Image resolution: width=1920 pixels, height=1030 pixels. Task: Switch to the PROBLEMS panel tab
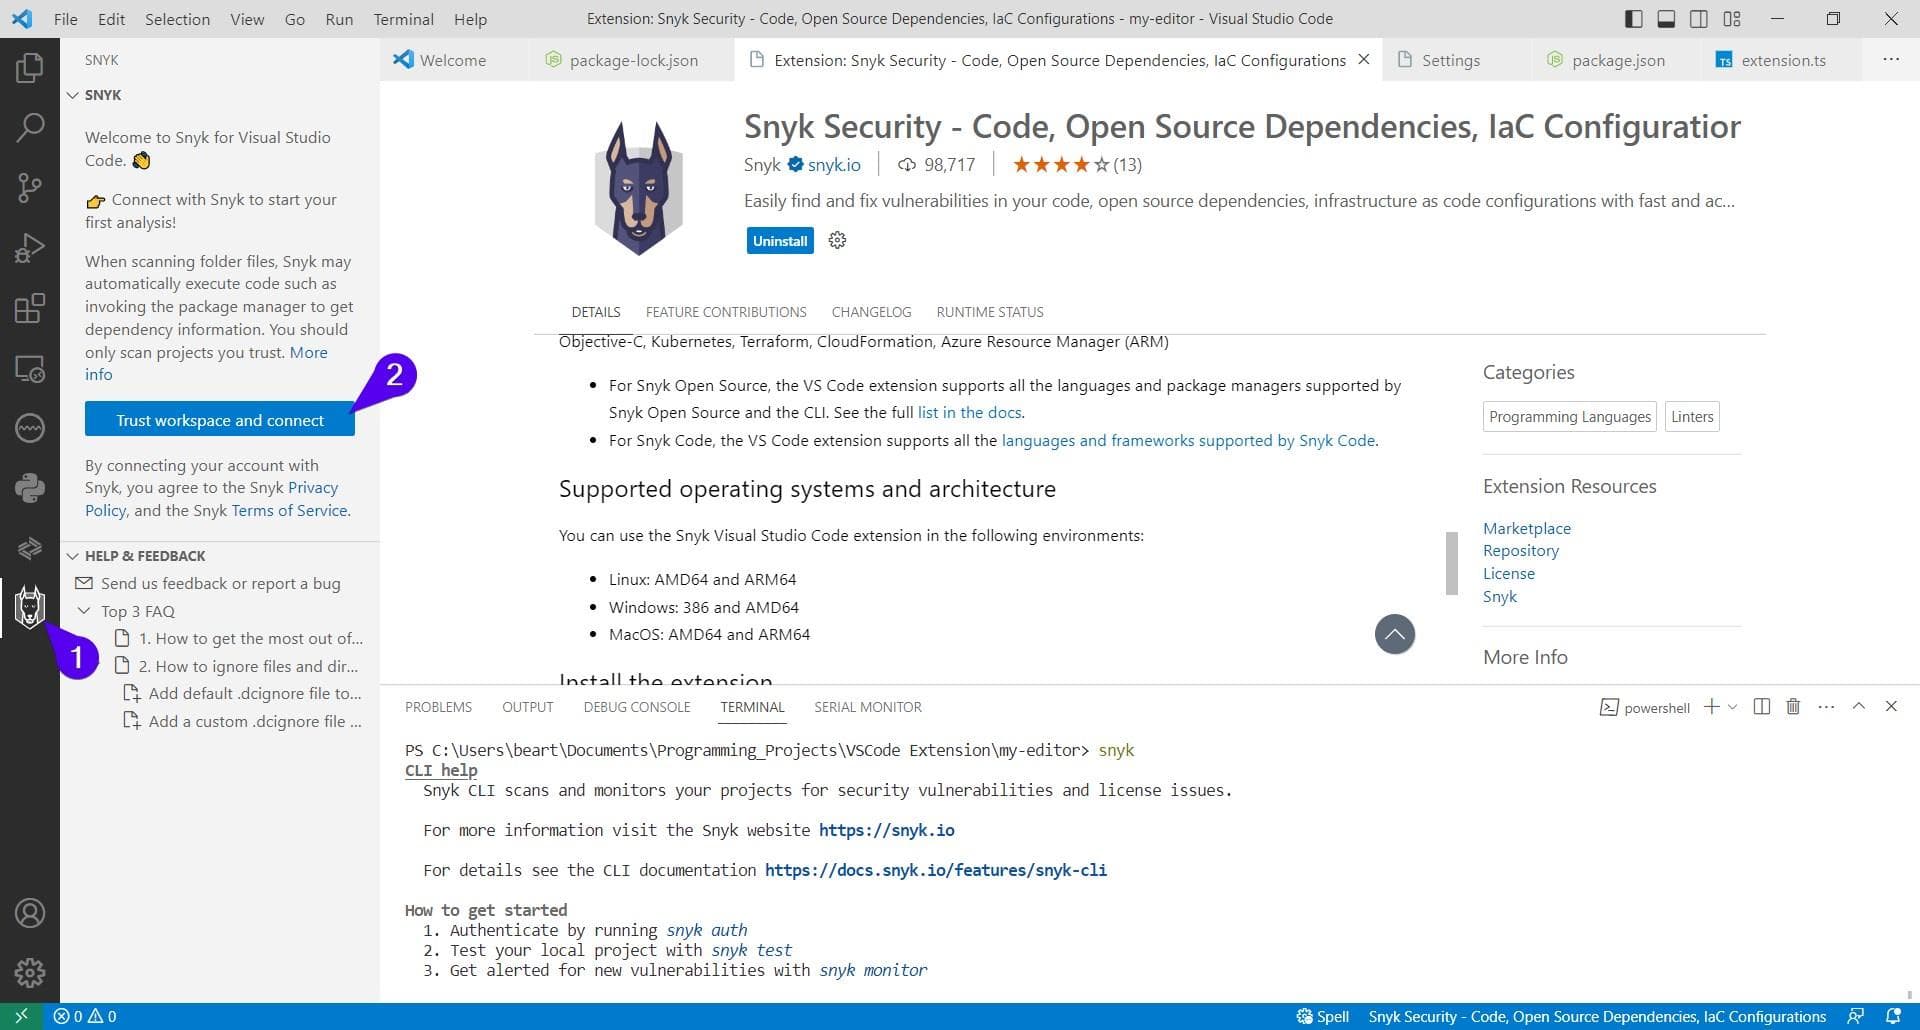438,707
